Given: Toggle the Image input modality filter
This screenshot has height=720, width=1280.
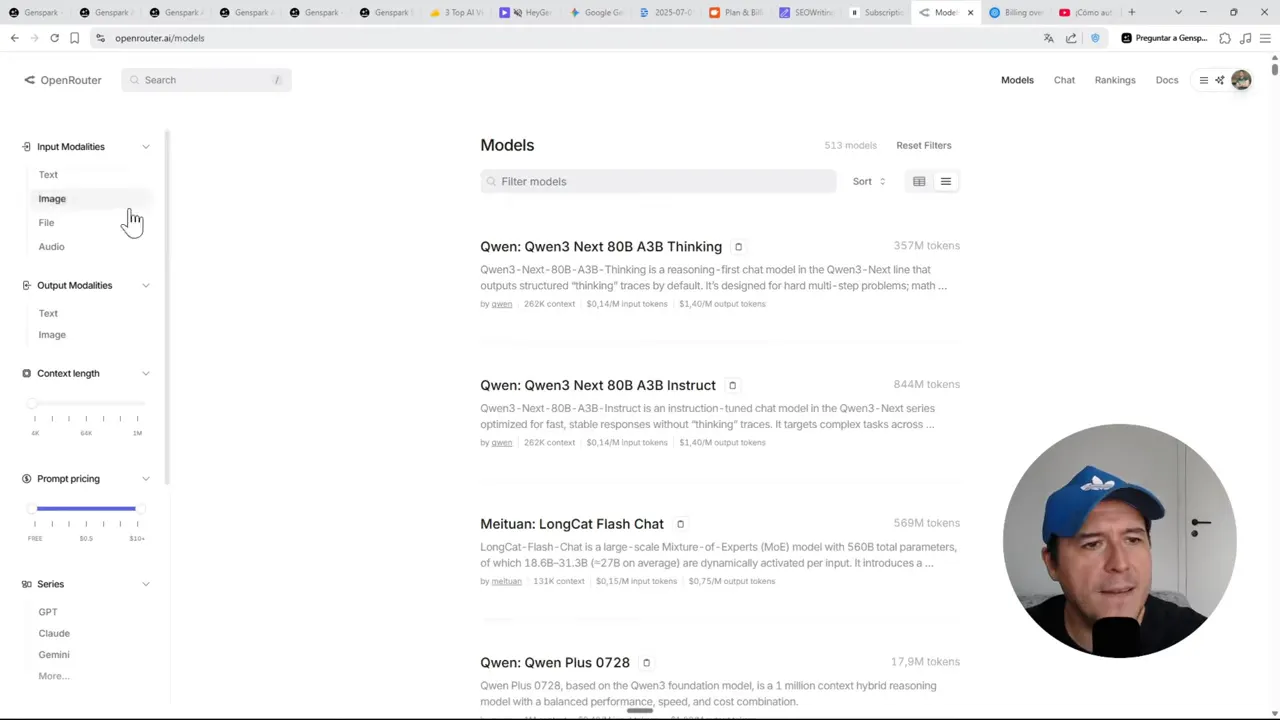Looking at the screenshot, I should pyautogui.click(x=52, y=198).
